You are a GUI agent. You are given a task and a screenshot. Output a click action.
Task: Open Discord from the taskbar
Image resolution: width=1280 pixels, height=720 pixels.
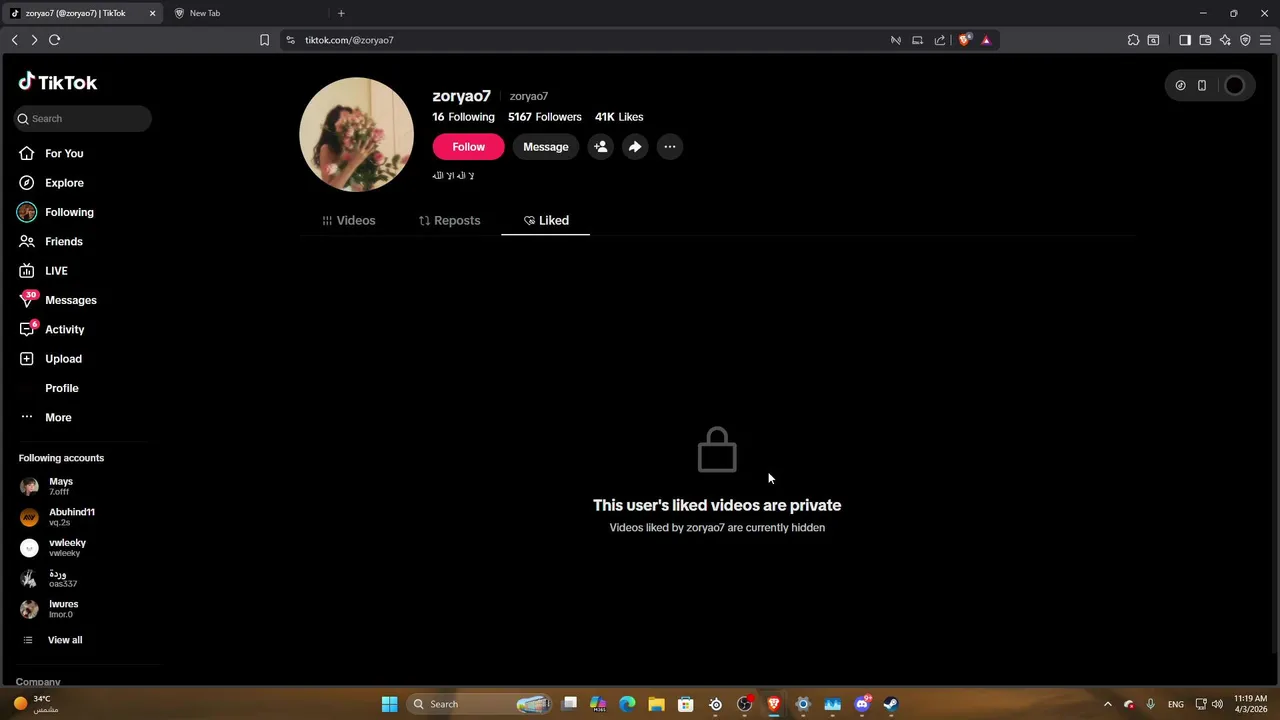(862, 704)
